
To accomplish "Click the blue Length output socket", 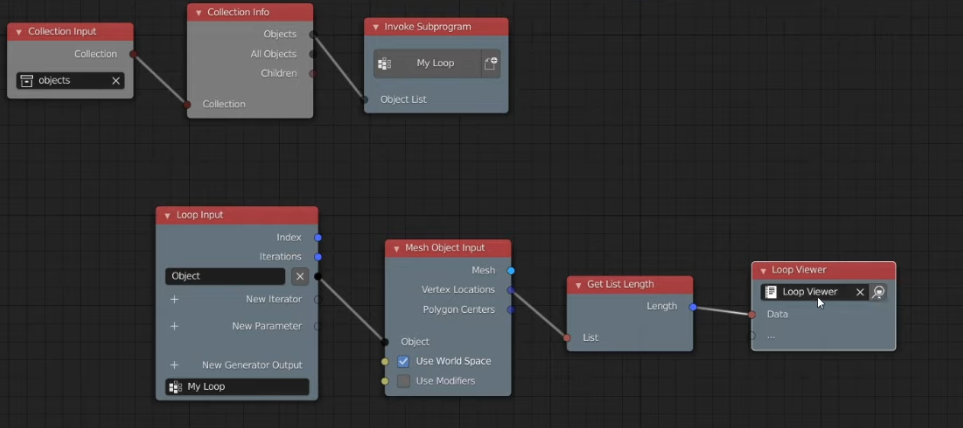I will point(693,307).
